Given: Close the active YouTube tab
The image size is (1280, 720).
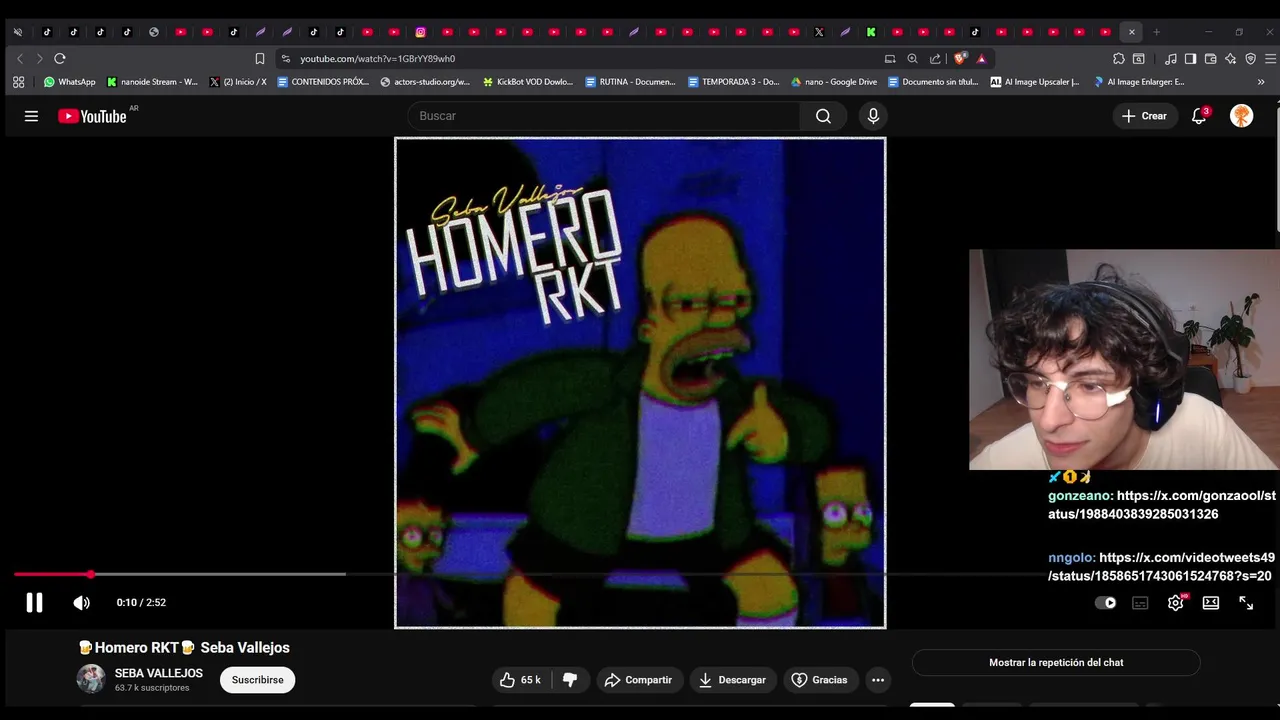Looking at the screenshot, I should (x=1131, y=32).
